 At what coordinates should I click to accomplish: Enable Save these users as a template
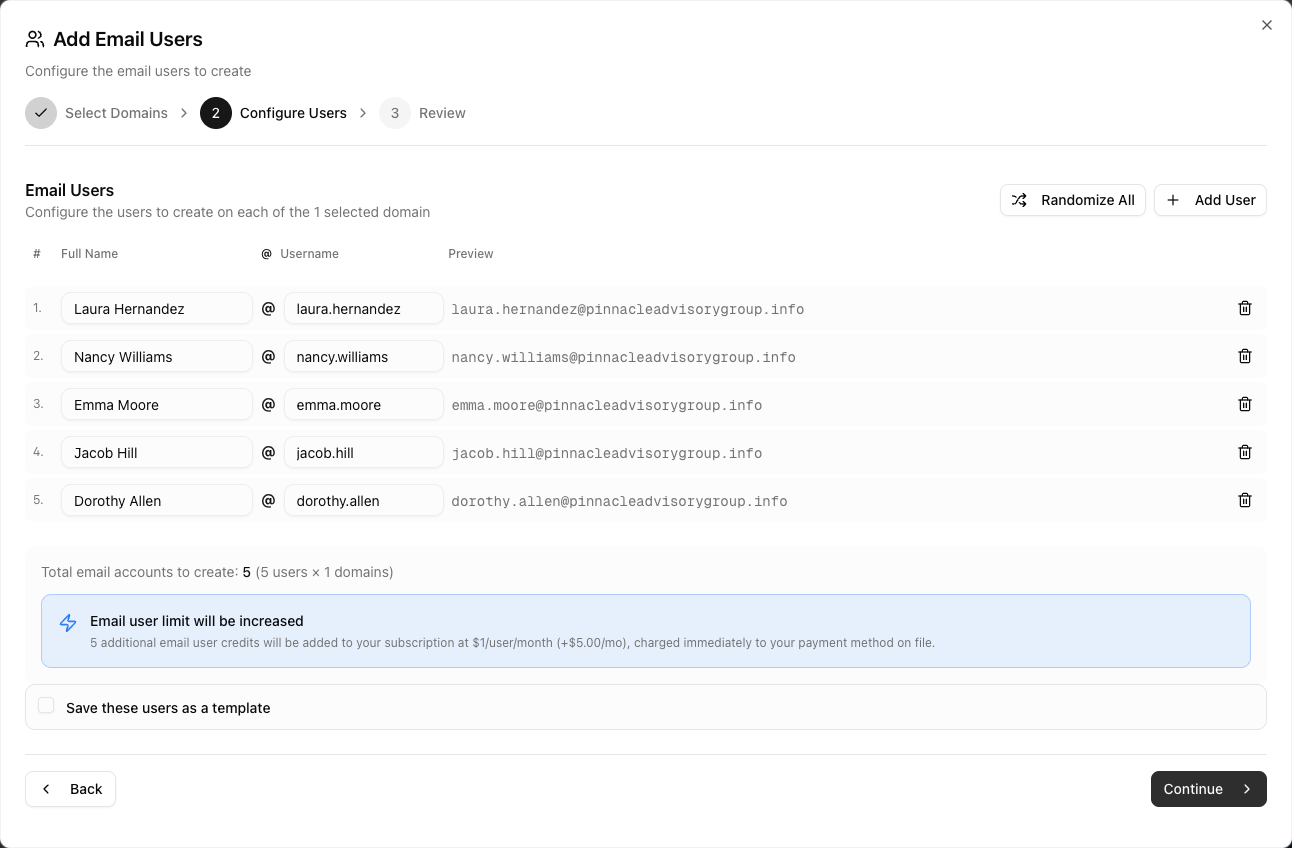pos(46,706)
